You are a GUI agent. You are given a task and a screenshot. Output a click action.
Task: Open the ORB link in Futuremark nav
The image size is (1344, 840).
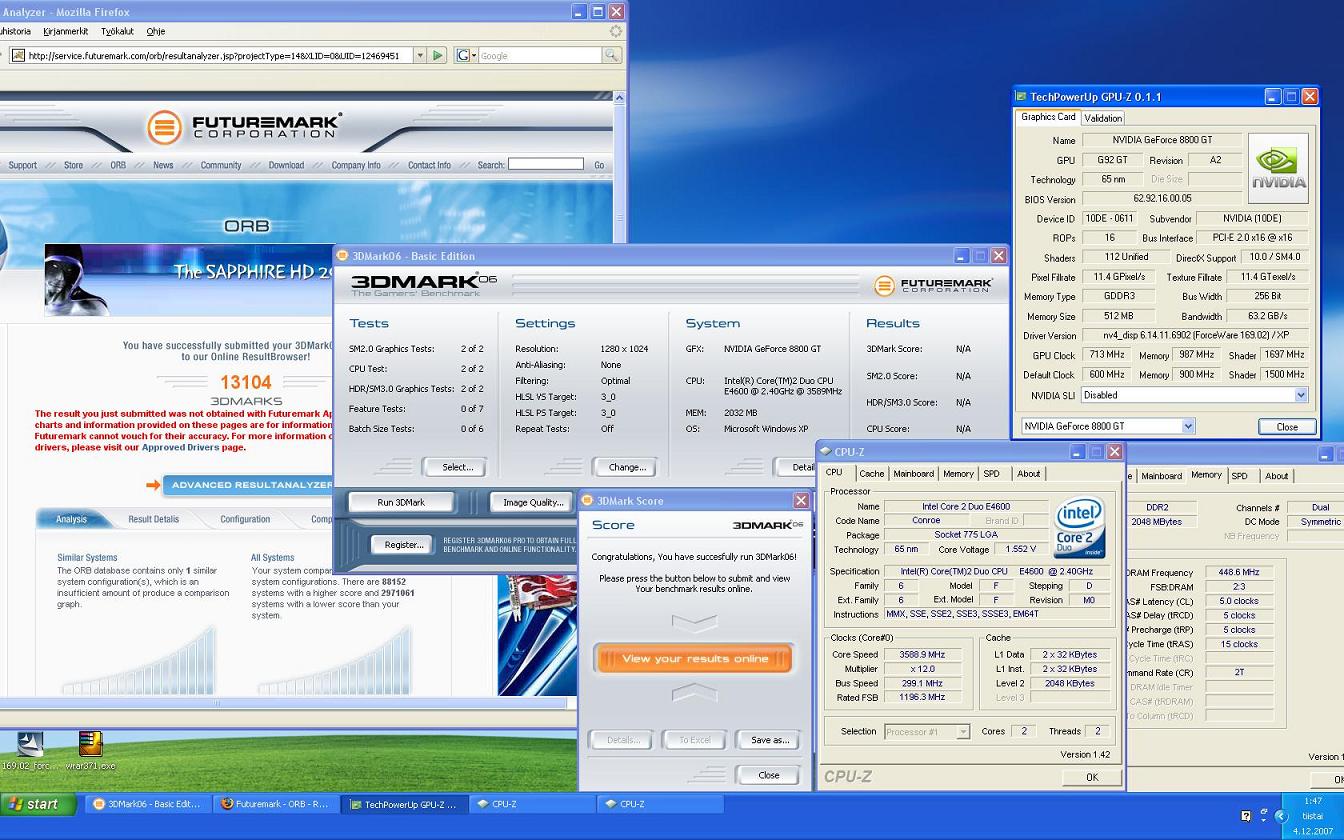118,165
